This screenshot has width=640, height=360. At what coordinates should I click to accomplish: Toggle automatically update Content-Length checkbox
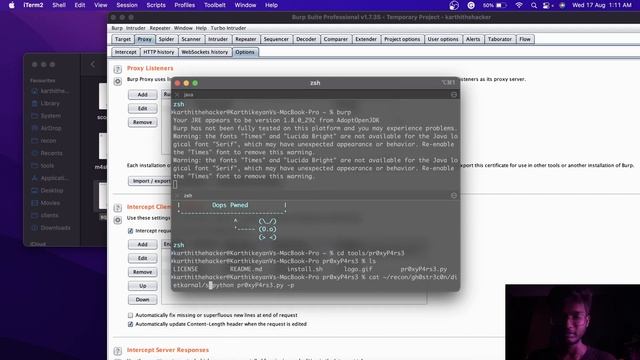tap(131, 324)
